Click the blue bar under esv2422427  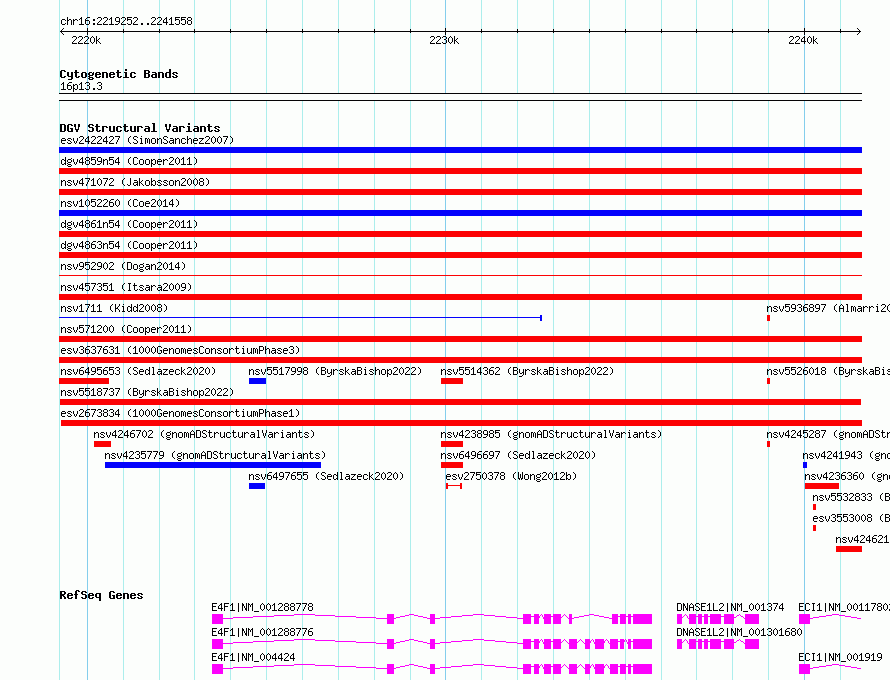[460, 150]
